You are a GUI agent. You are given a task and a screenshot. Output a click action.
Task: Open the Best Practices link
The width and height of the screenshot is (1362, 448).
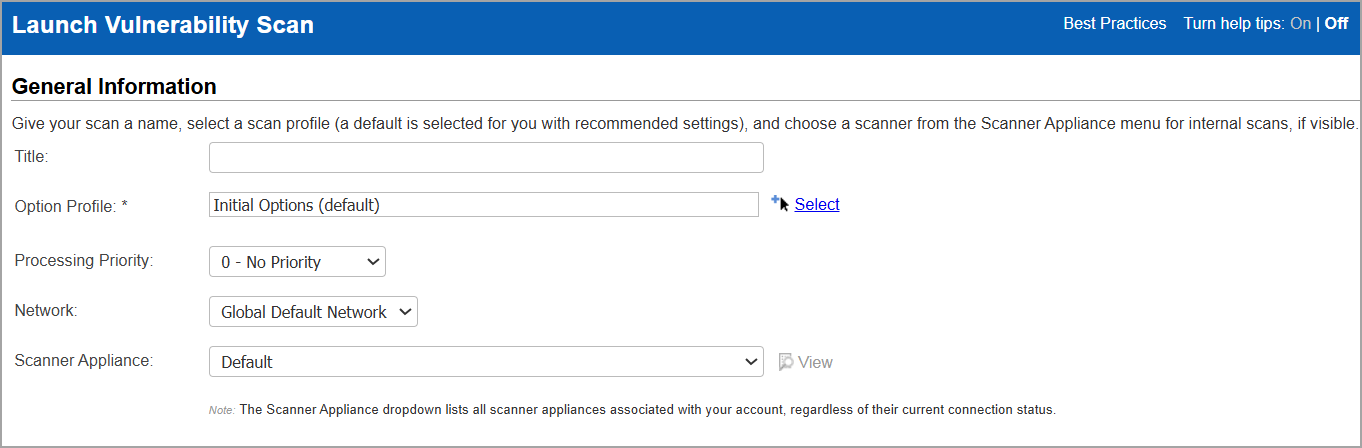tap(1114, 24)
